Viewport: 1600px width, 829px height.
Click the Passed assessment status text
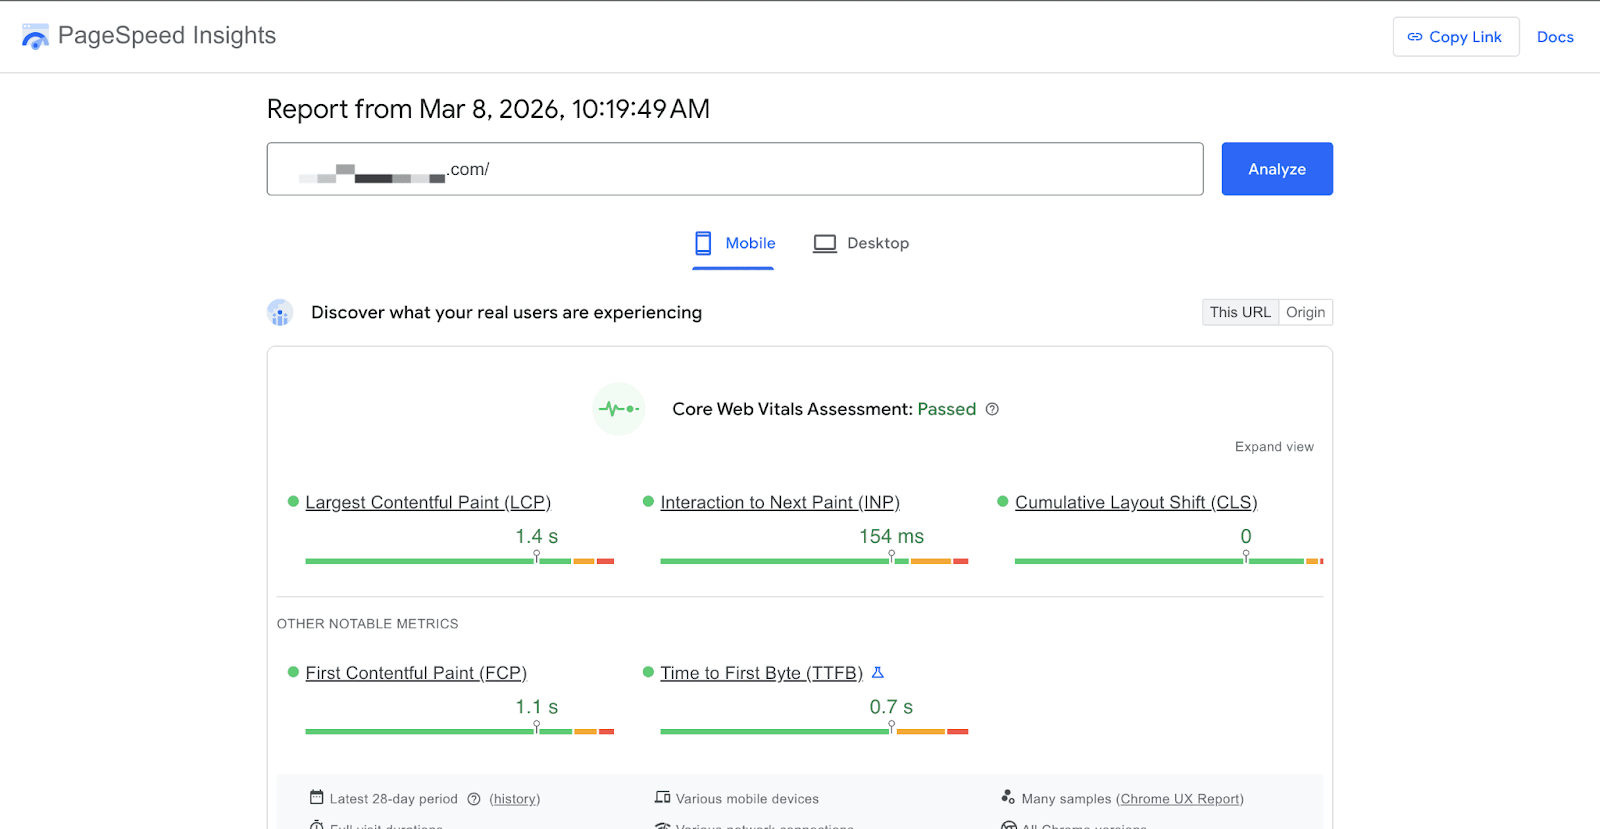[x=947, y=409]
